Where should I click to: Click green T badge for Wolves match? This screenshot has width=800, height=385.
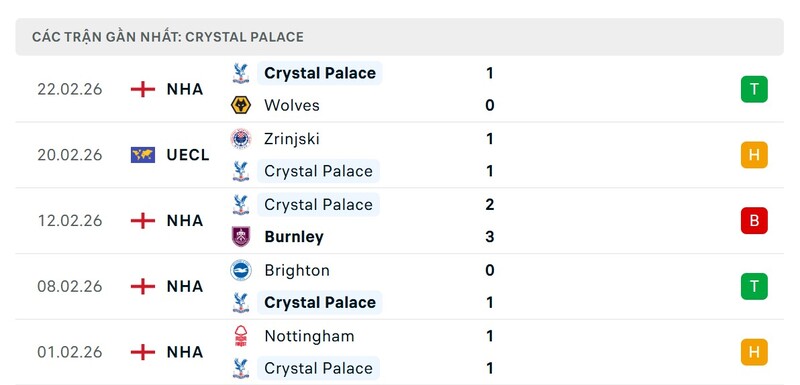pyautogui.click(x=754, y=89)
